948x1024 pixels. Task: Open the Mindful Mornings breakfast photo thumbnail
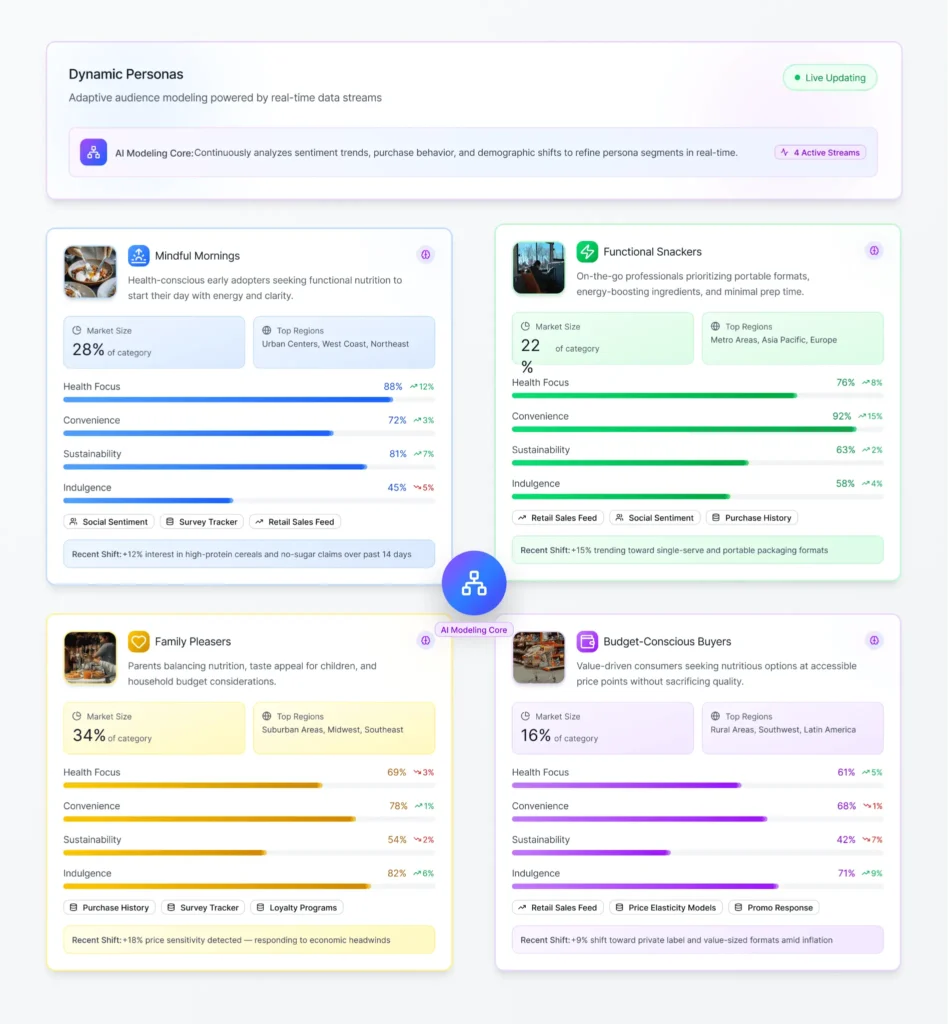(90, 272)
